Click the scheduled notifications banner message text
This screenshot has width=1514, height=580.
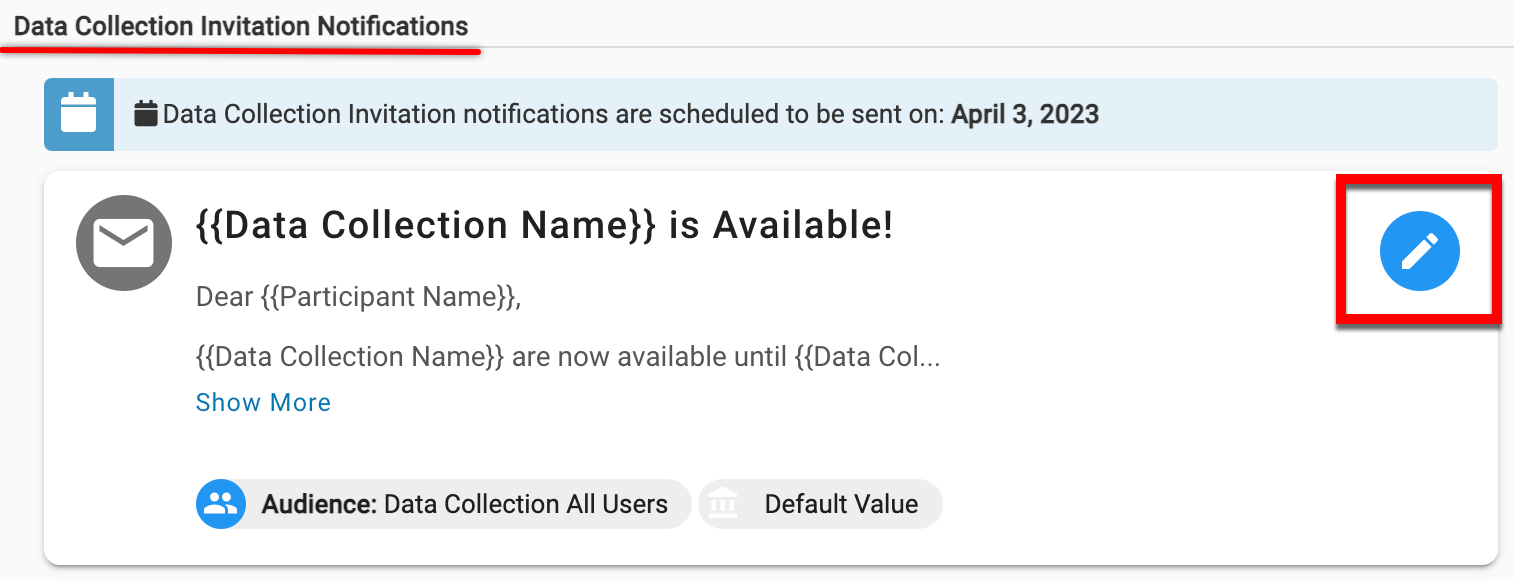(x=553, y=114)
